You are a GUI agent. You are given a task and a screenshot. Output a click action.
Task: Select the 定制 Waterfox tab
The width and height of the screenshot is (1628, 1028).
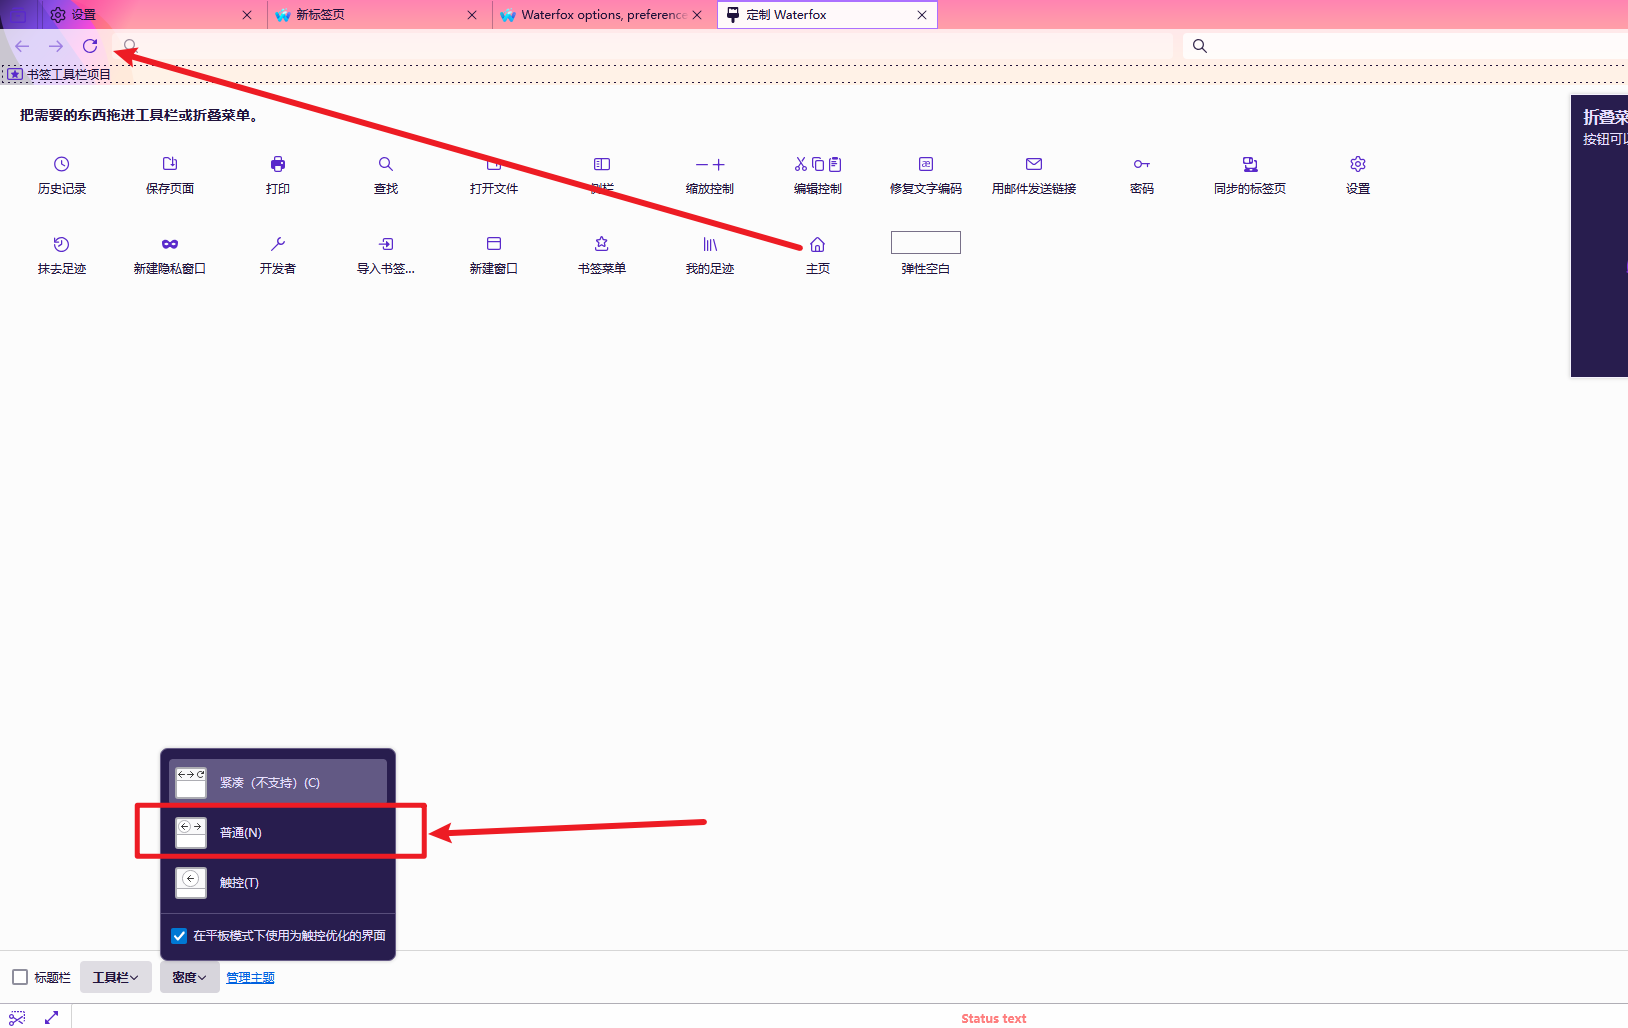tap(827, 15)
